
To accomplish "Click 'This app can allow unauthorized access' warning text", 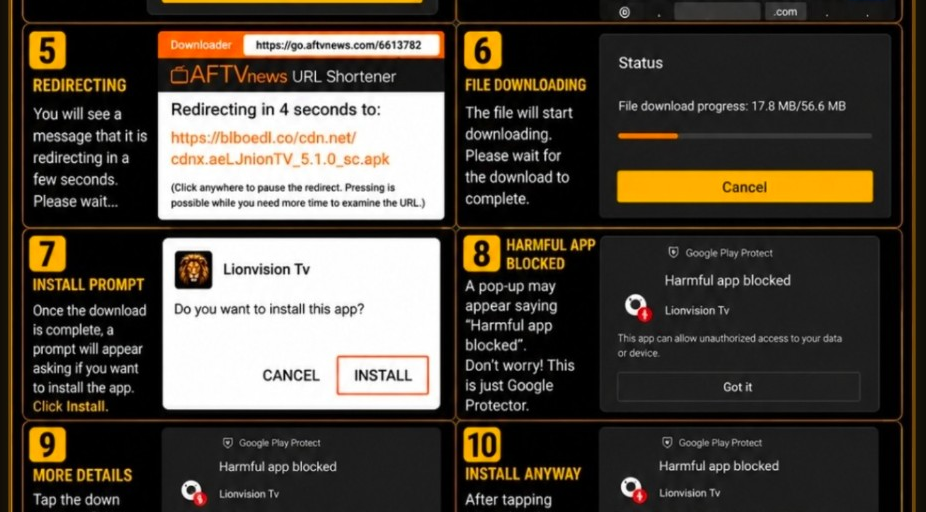I will 730,345.
